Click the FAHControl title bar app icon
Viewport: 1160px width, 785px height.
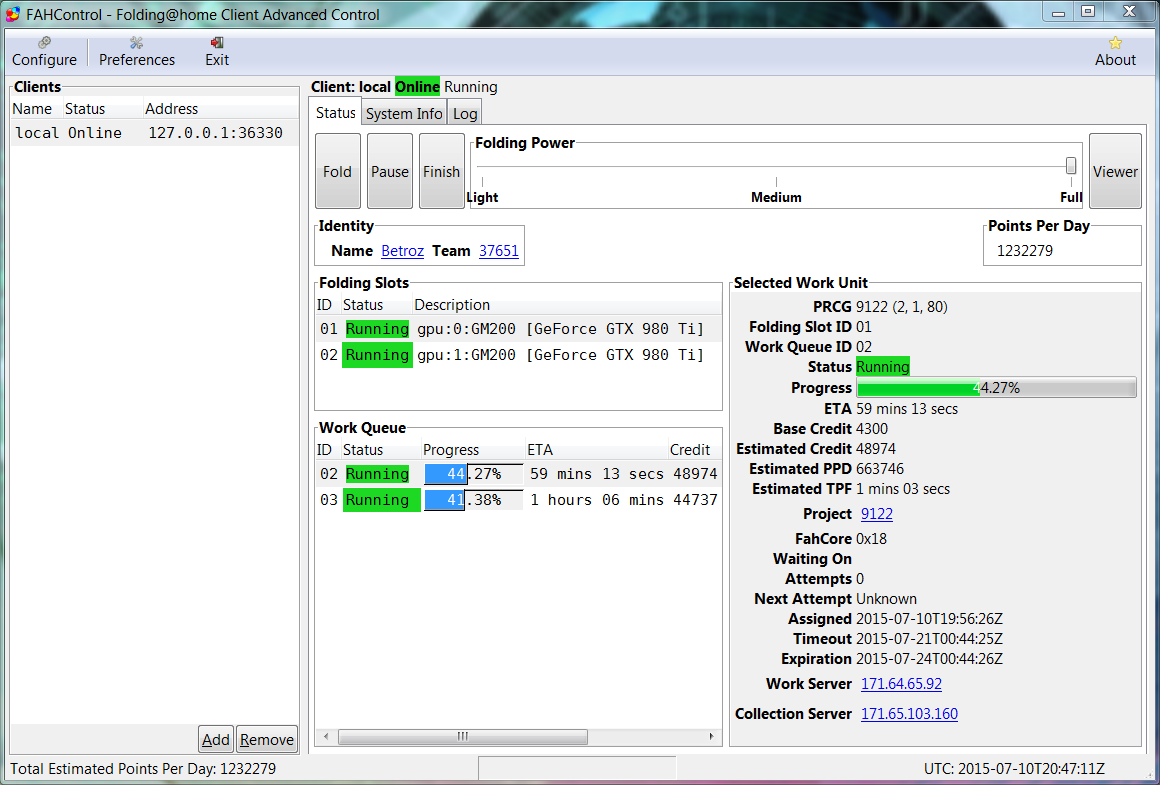13,14
